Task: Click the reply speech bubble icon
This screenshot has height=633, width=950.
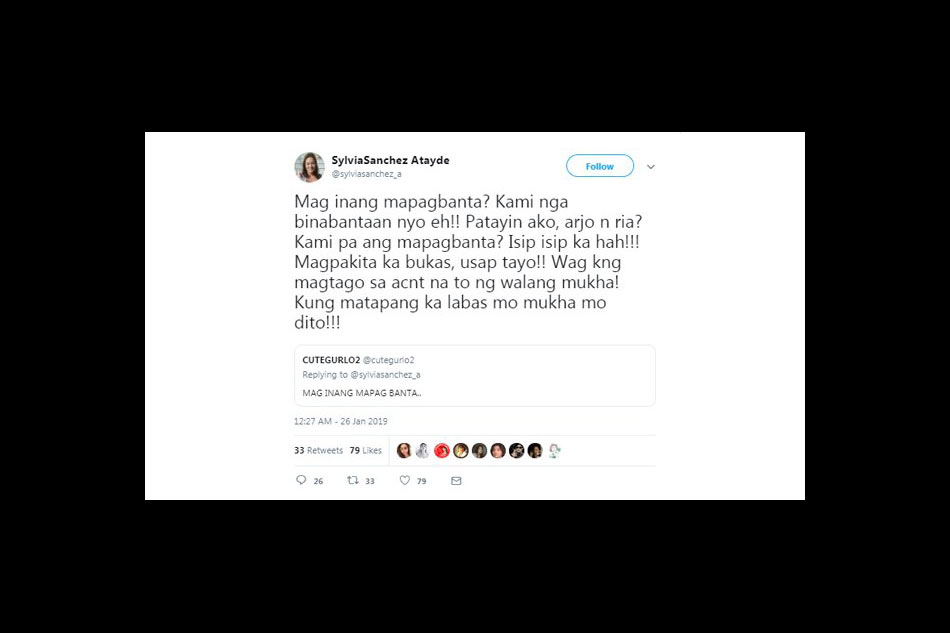Action: [301, 480]
